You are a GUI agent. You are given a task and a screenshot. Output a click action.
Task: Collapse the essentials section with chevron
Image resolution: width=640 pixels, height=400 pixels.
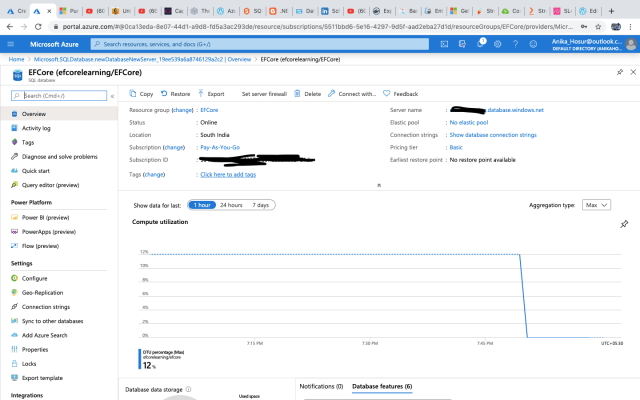(x=378, y=185)
